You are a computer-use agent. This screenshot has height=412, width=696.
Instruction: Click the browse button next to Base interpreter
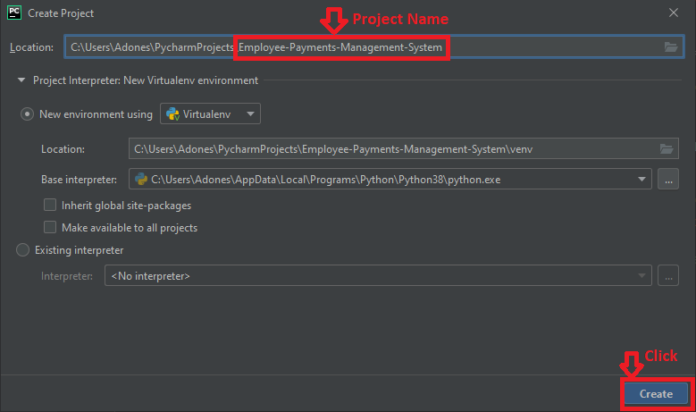pos(668,179)
